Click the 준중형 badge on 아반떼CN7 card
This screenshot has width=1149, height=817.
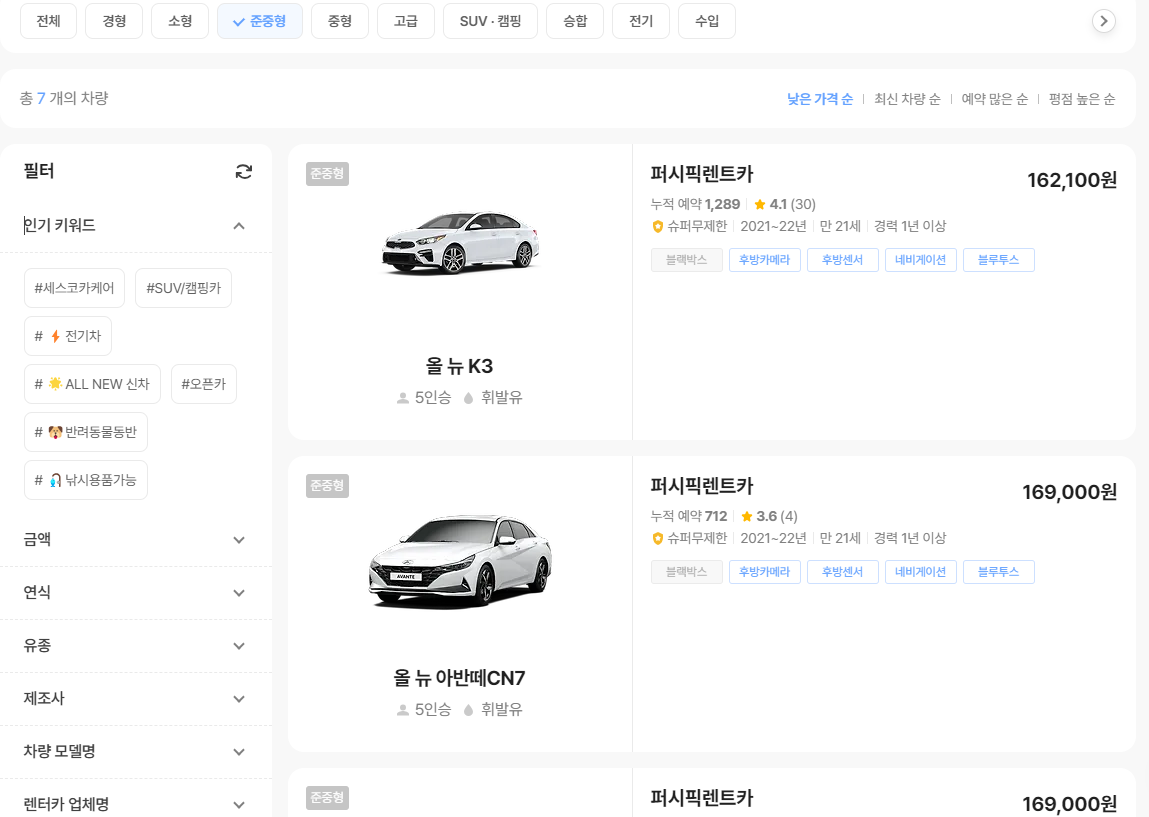pyautogui.click(x=328, y=486)
